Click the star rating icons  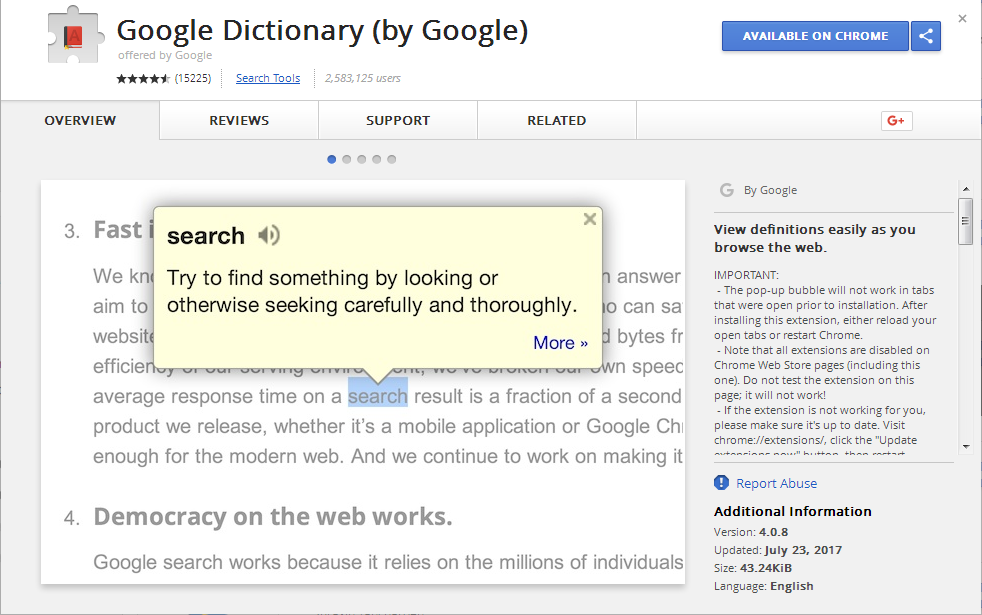pyautogui.click(x=143, y=78)
